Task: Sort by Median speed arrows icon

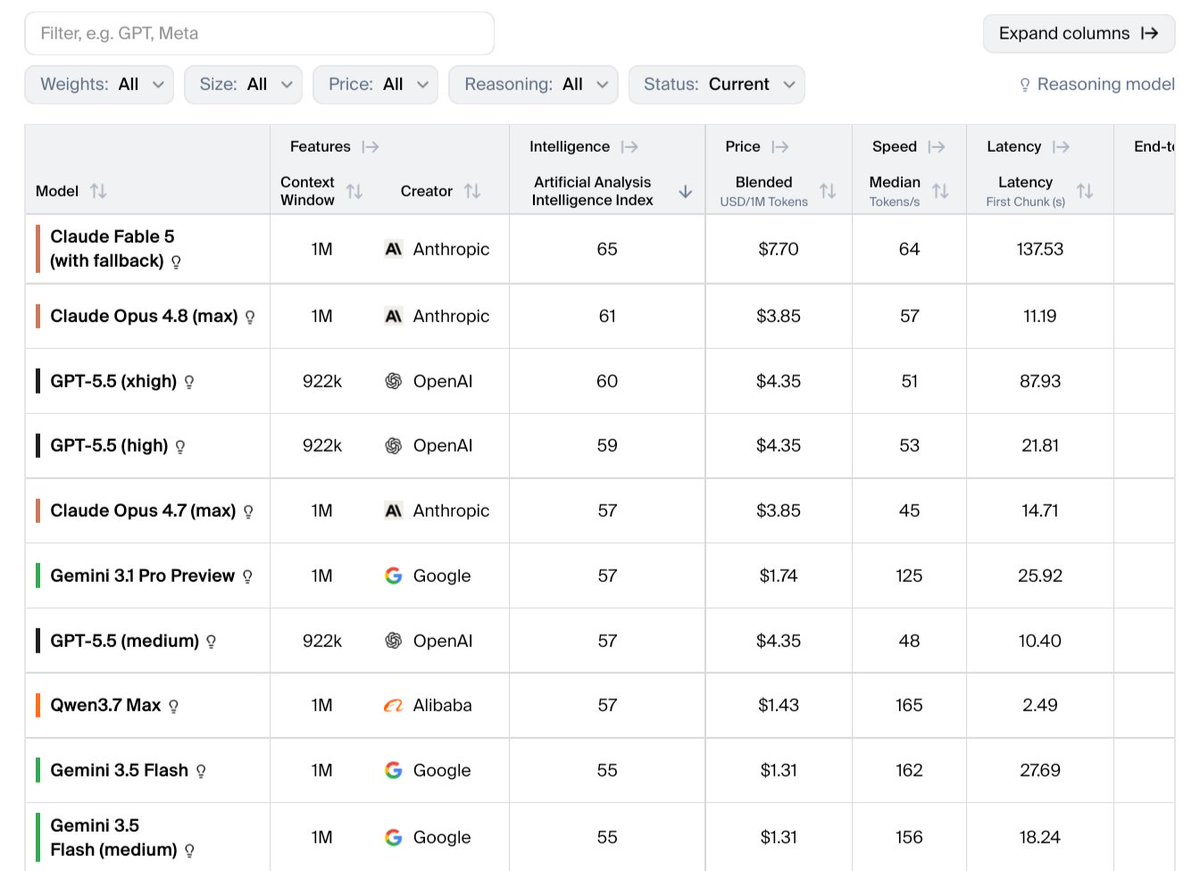Action: pos(940,191)
